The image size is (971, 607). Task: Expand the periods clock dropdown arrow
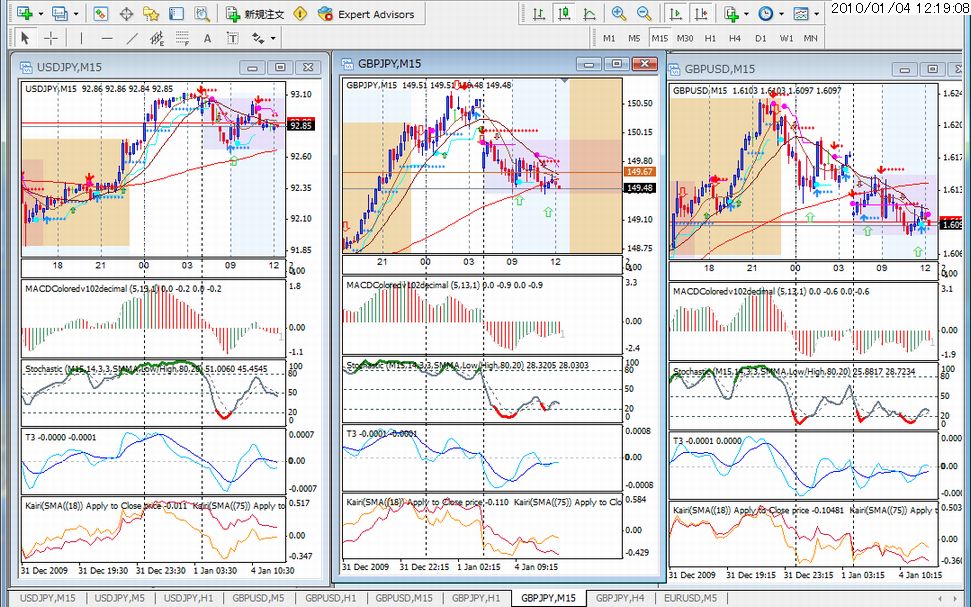[782, 14]
